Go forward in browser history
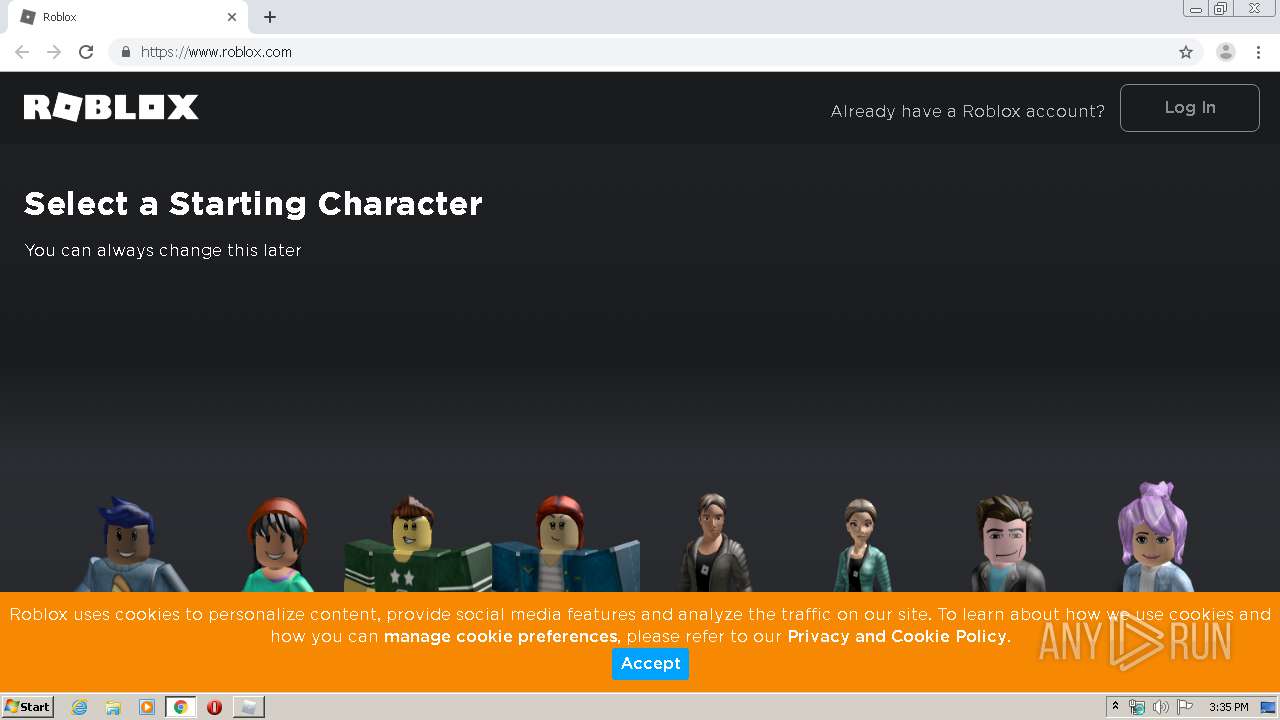1280x720 pixels. tap(54, 52)
